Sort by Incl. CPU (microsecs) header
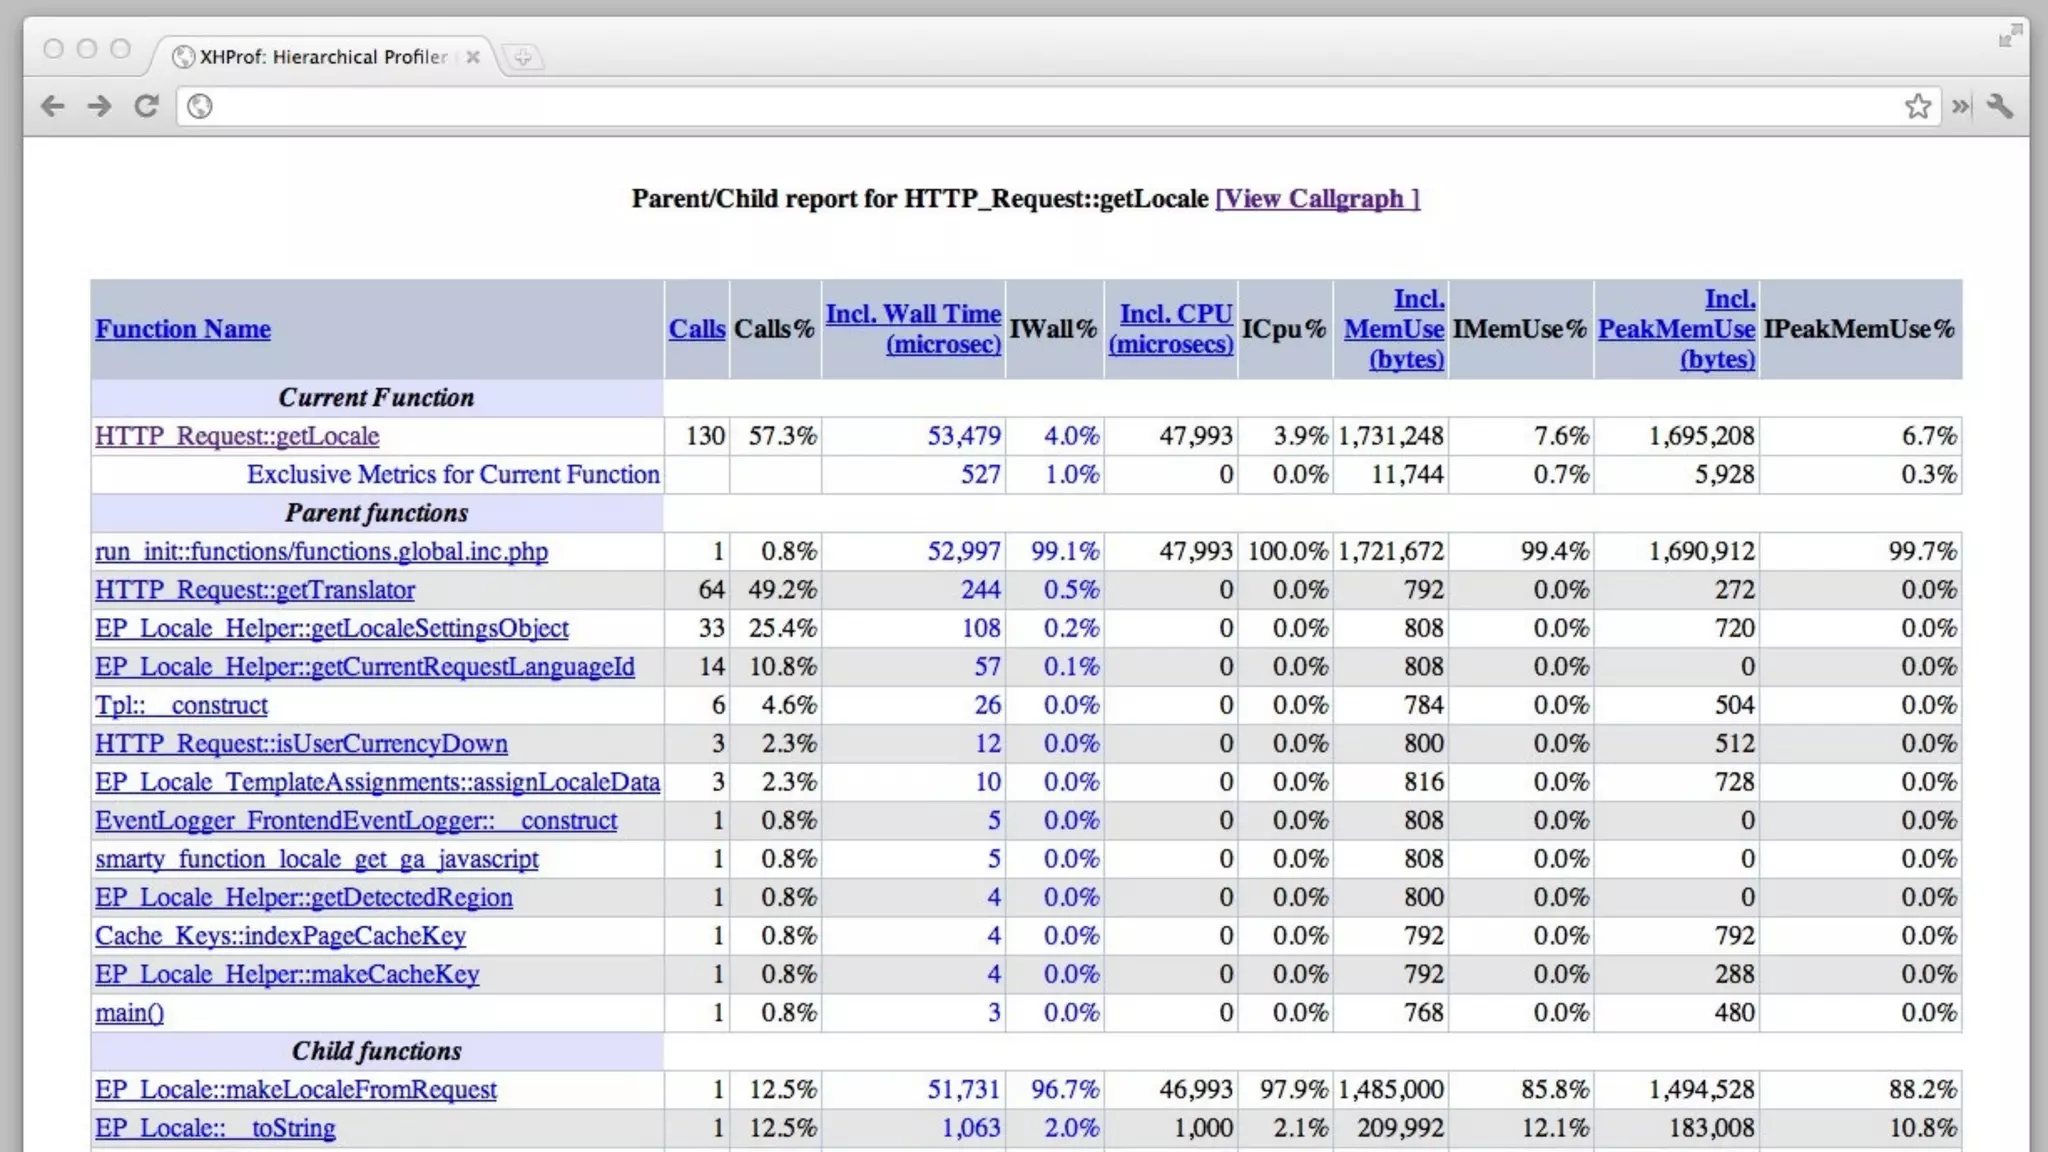 coord(1171,329)
